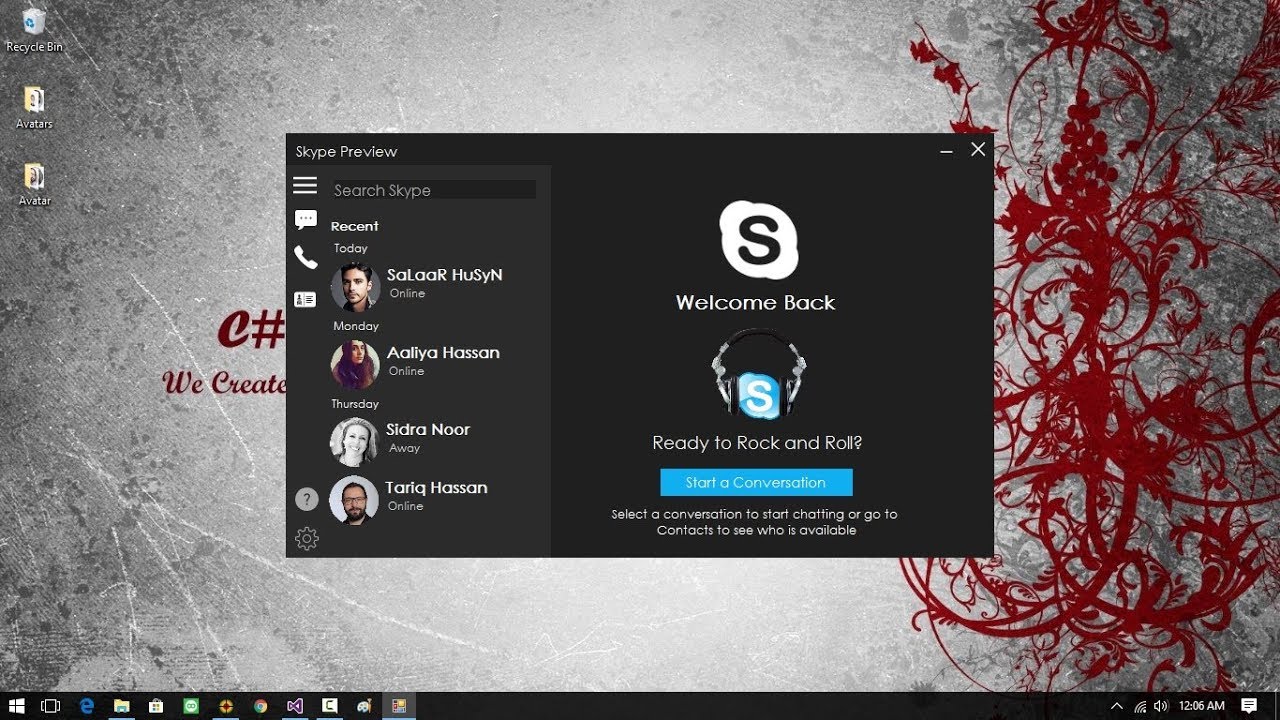Open File Explorer from the taskbar
This screenshot has width=1280, height=720.
(121, 706)
